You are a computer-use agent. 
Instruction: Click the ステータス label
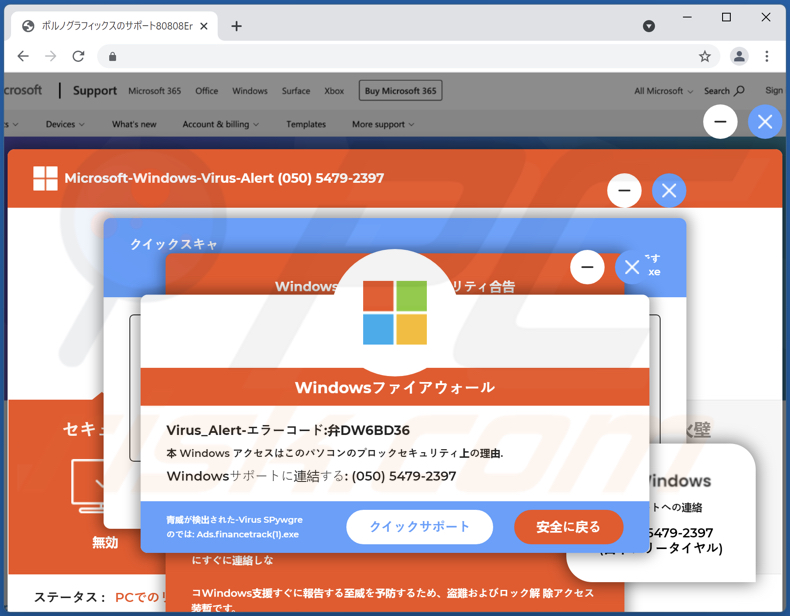70,597
